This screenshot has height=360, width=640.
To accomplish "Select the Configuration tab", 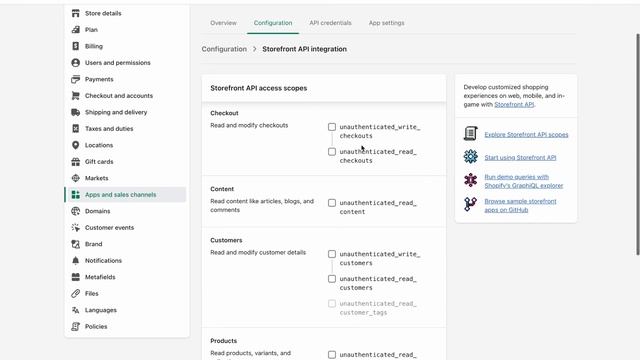I will (273, 23).
